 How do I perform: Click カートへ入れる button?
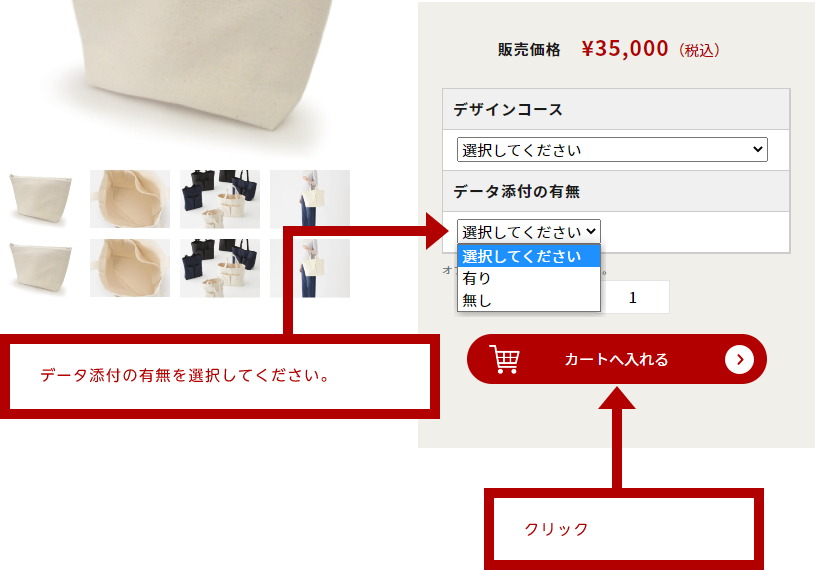pos(617,359)
